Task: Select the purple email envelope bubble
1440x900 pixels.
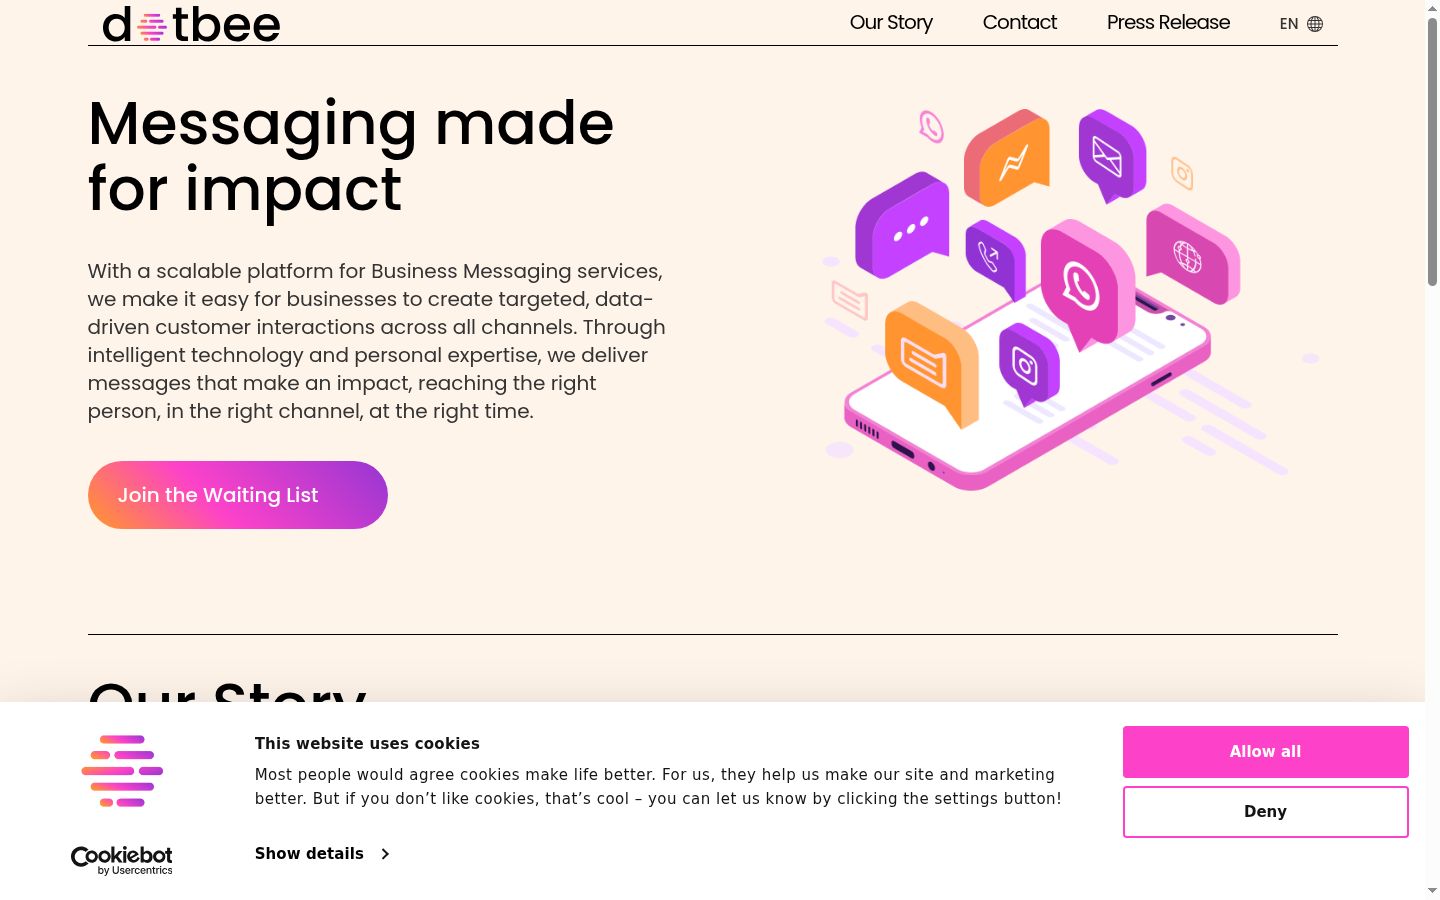Action: (x=1112, y=155)
